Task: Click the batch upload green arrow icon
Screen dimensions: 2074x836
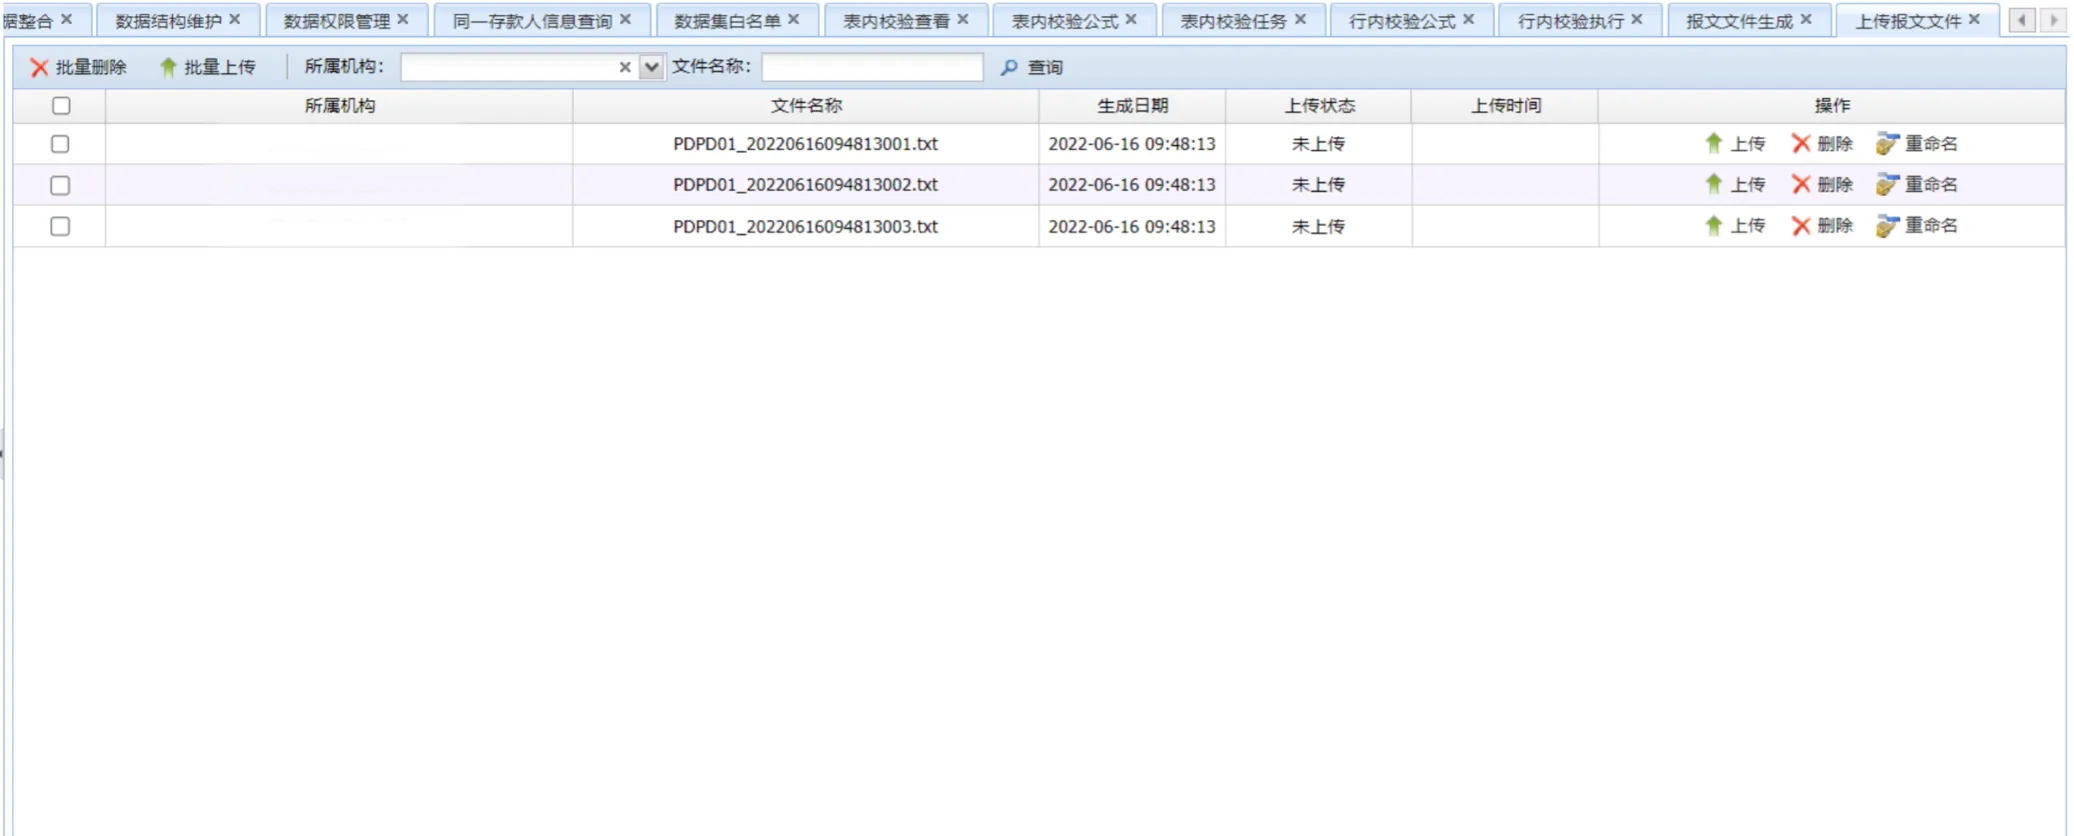Action: (168, 67)
